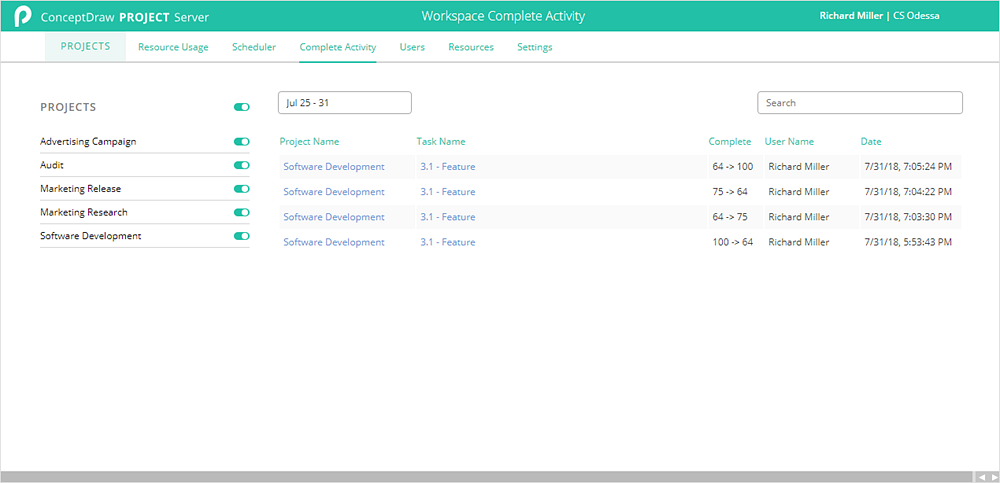Switch off Marketing Research project toggle
The height and width of the screenshot is (483, 1000).
click(241, 212)
